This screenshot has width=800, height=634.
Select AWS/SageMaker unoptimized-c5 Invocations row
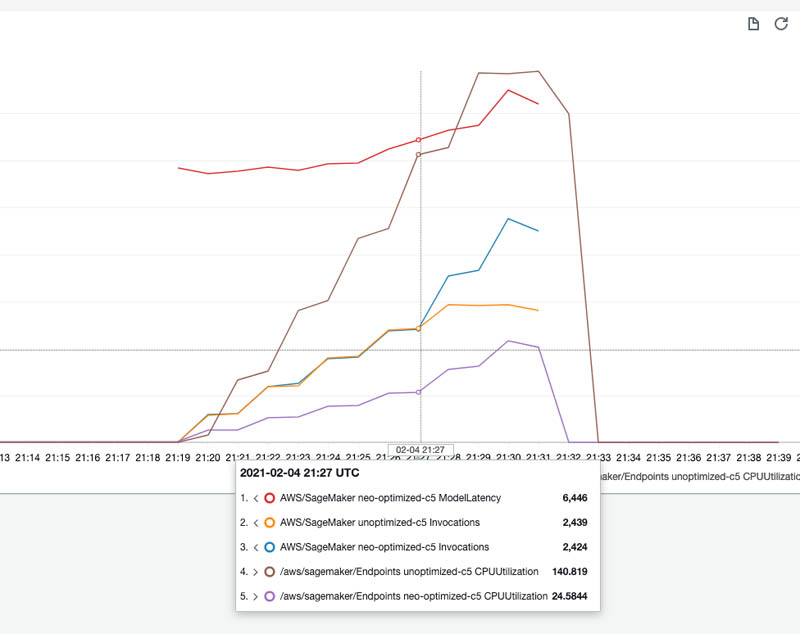click(x=414, y=522)
